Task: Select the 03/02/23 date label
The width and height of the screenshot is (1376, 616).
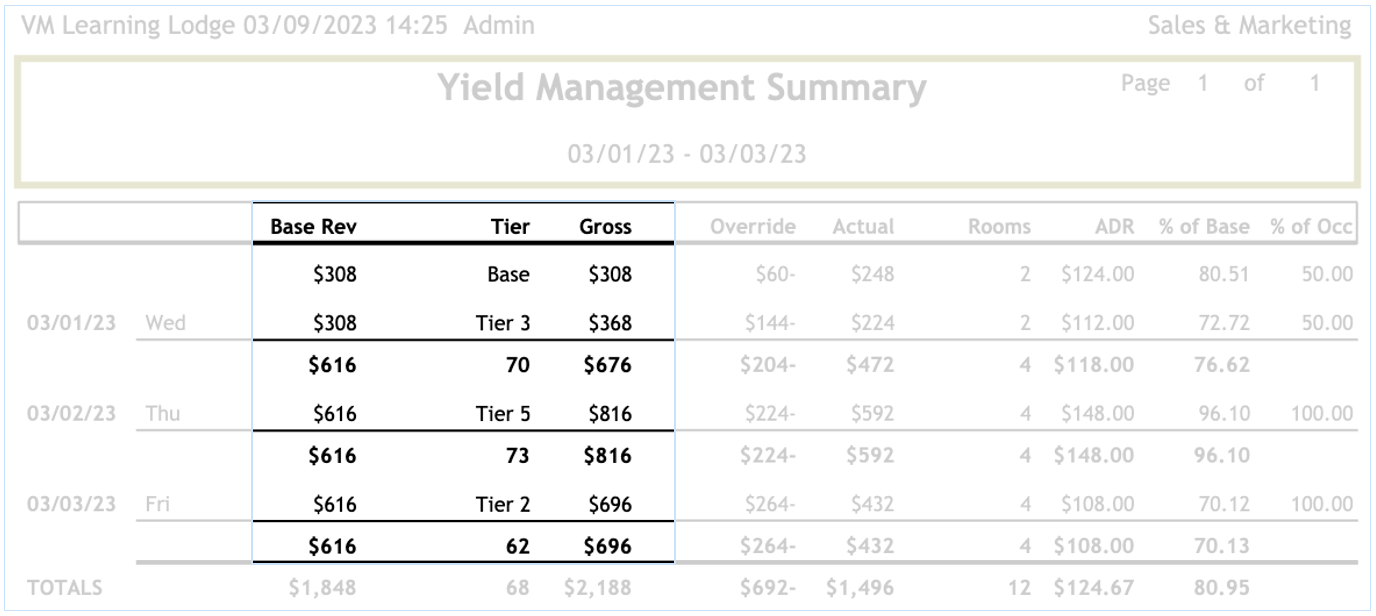Action: click(x=71, y=413)
